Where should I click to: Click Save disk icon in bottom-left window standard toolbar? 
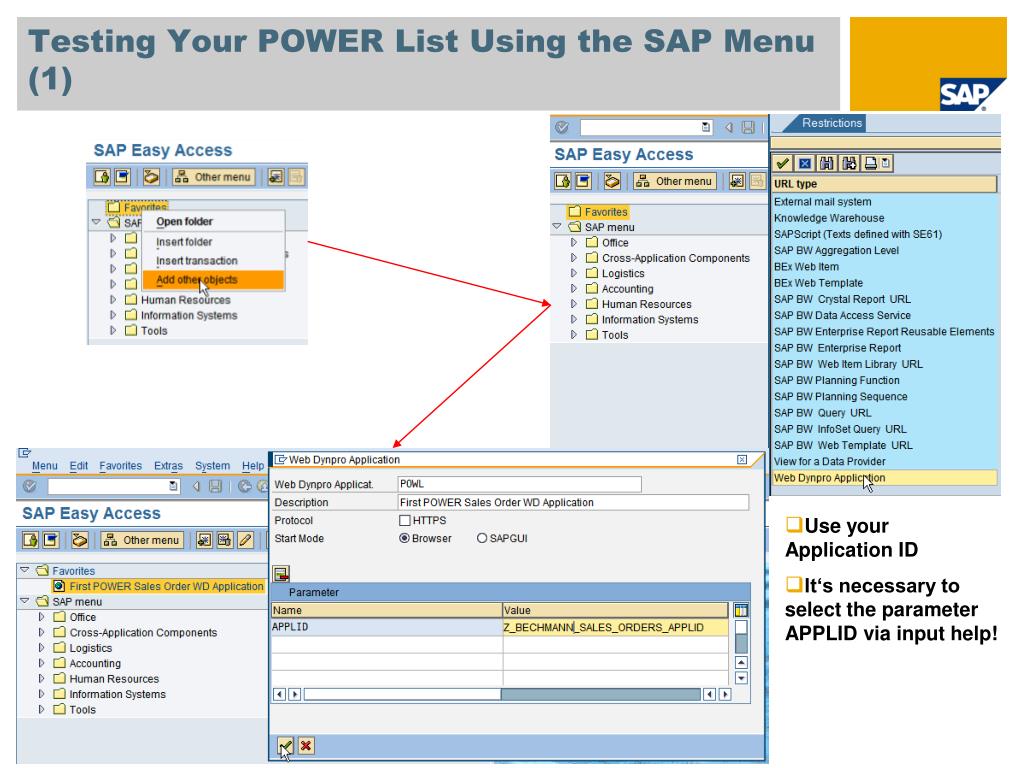[x=216, y=486]
